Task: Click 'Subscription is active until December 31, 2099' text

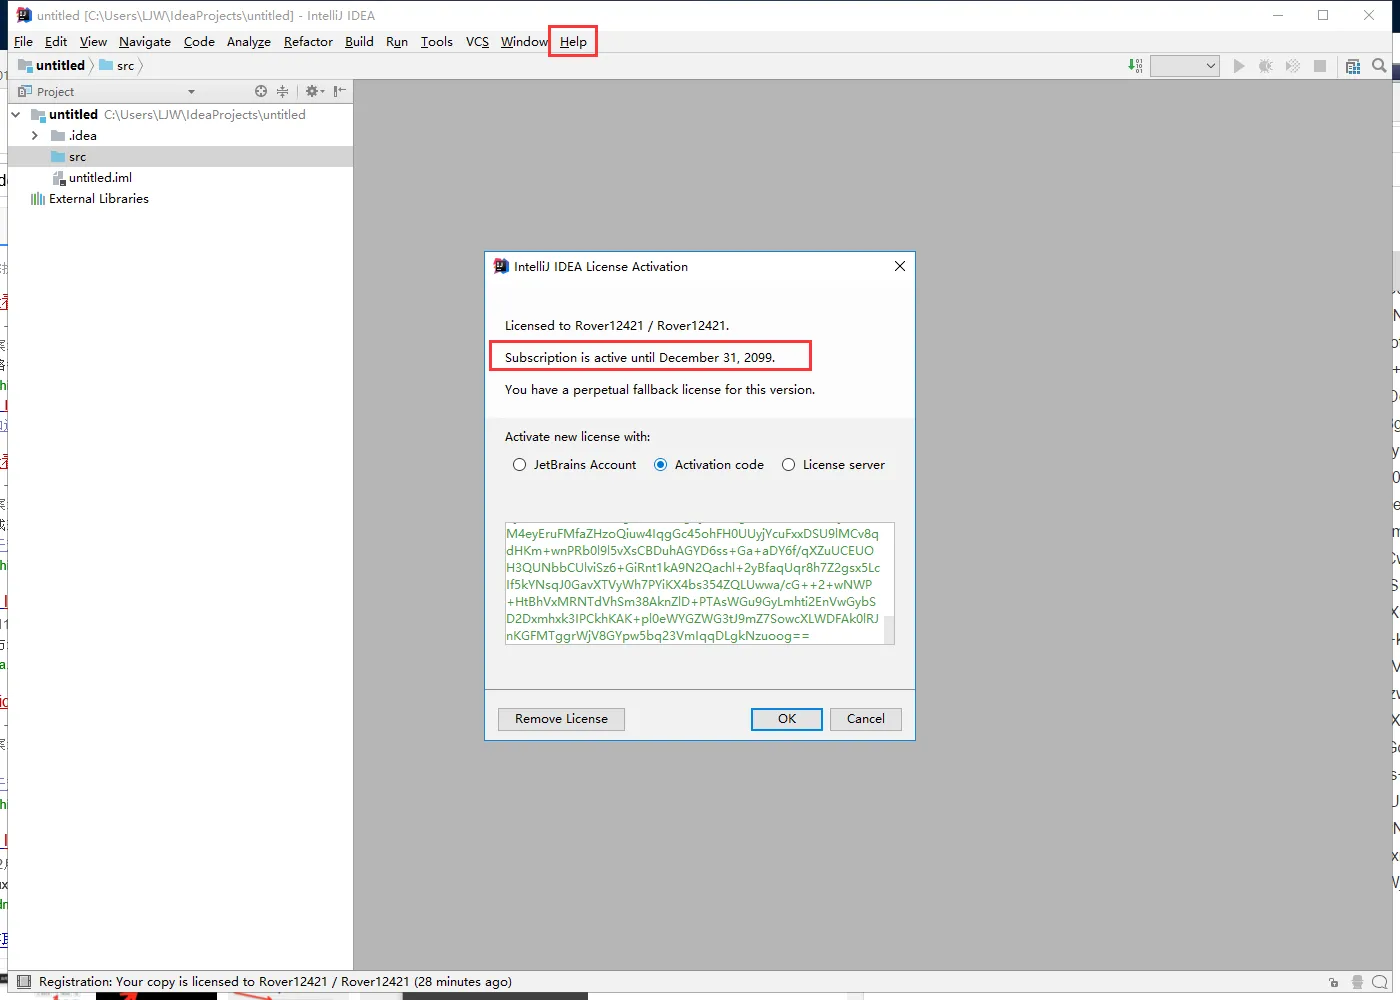Action: click(640, 357)
